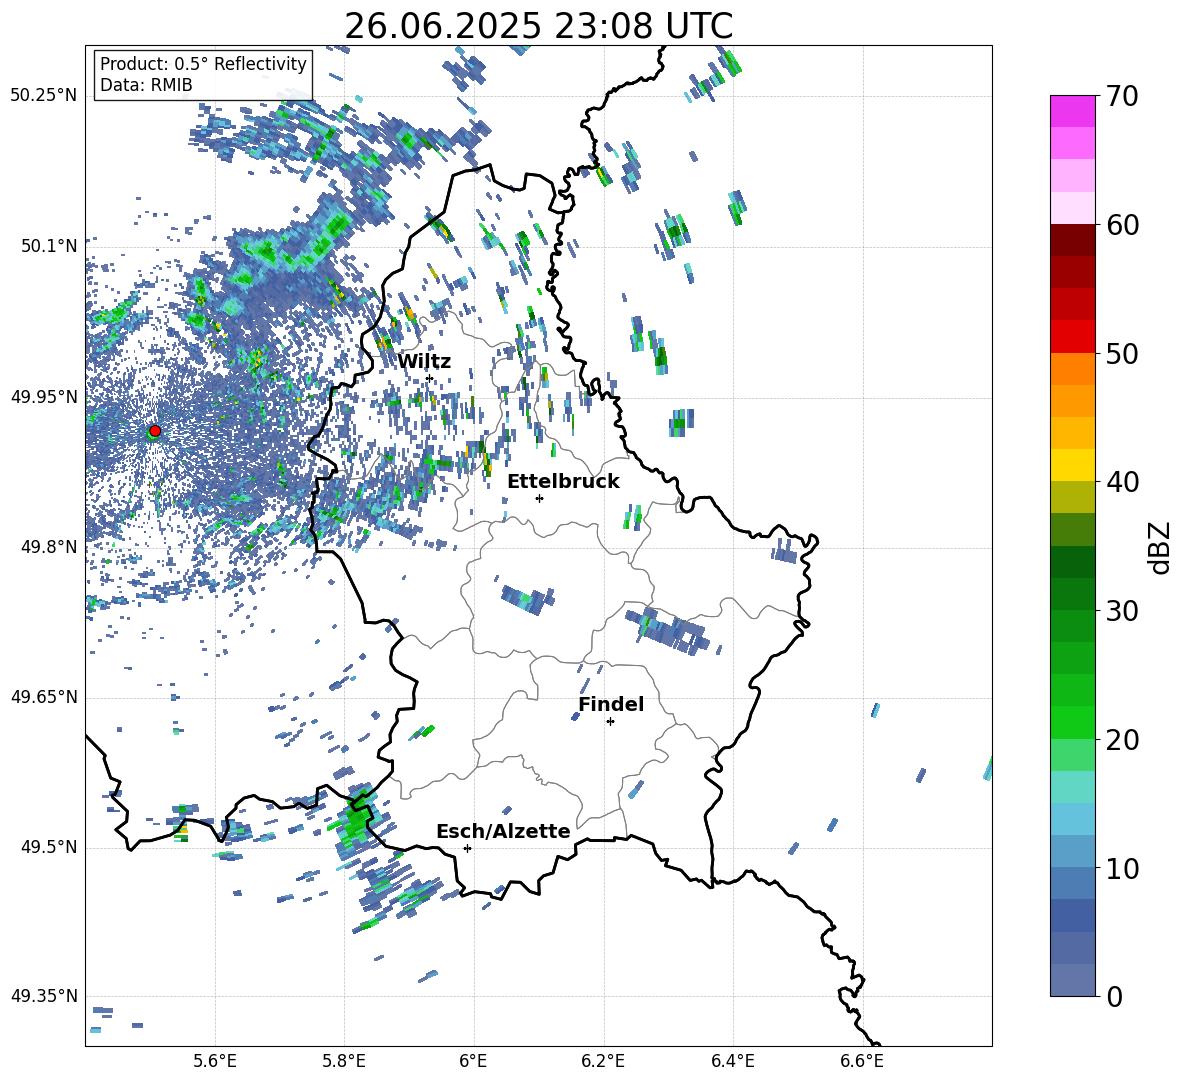Click the 6.4°E longitude label
The height and width of the screenshot is (1081, 1184).
(732, 1061)
